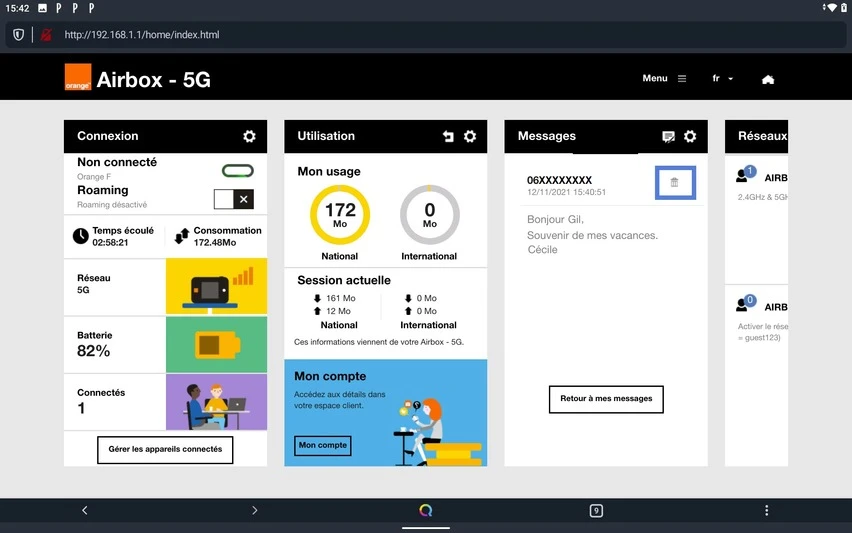Click the Réseaux panel header

(756, 136)
